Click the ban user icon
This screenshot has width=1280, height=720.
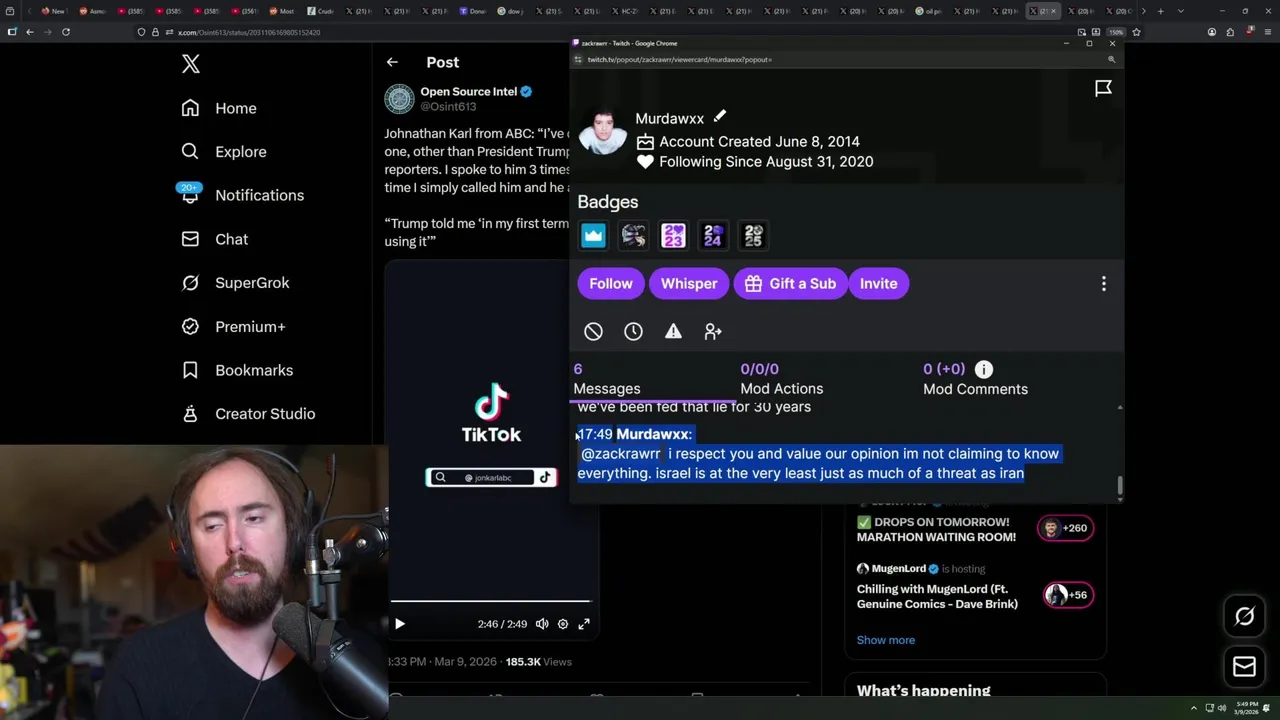click(593, 331)
